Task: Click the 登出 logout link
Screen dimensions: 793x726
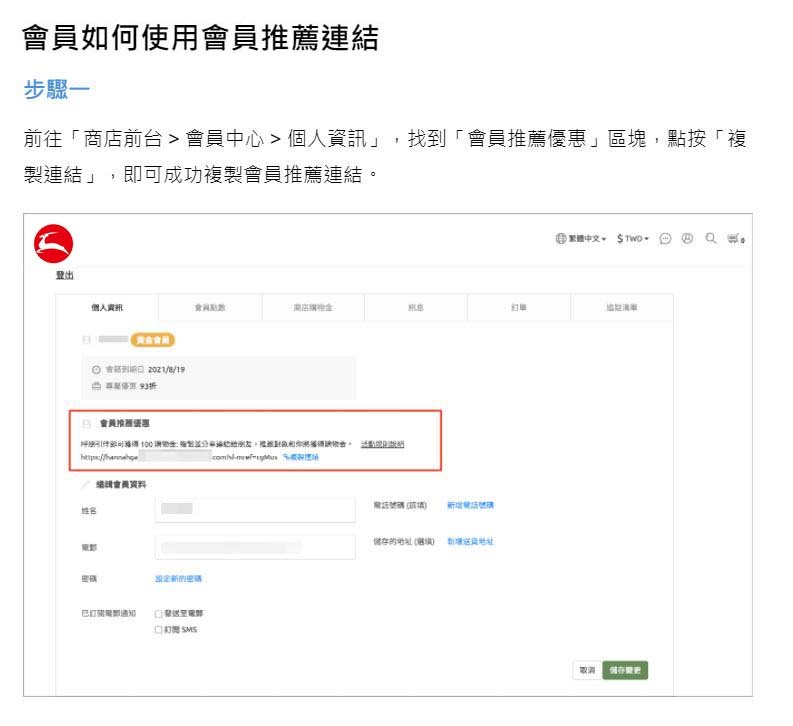Action: coord(64,276)
